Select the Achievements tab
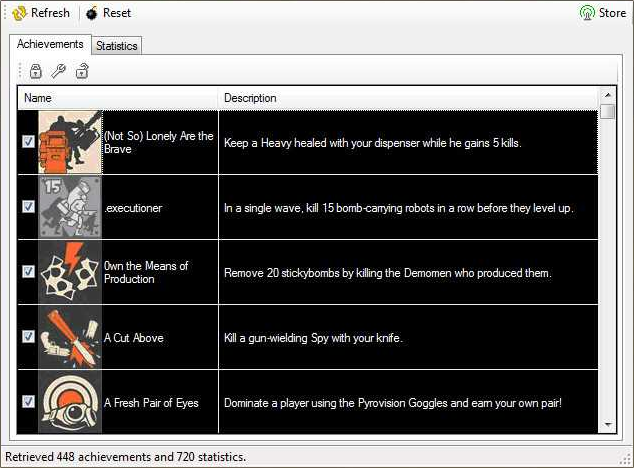Image resolution: width=634 pixels, height=468 pixels. pyautogui.click(x=50, y=44)
